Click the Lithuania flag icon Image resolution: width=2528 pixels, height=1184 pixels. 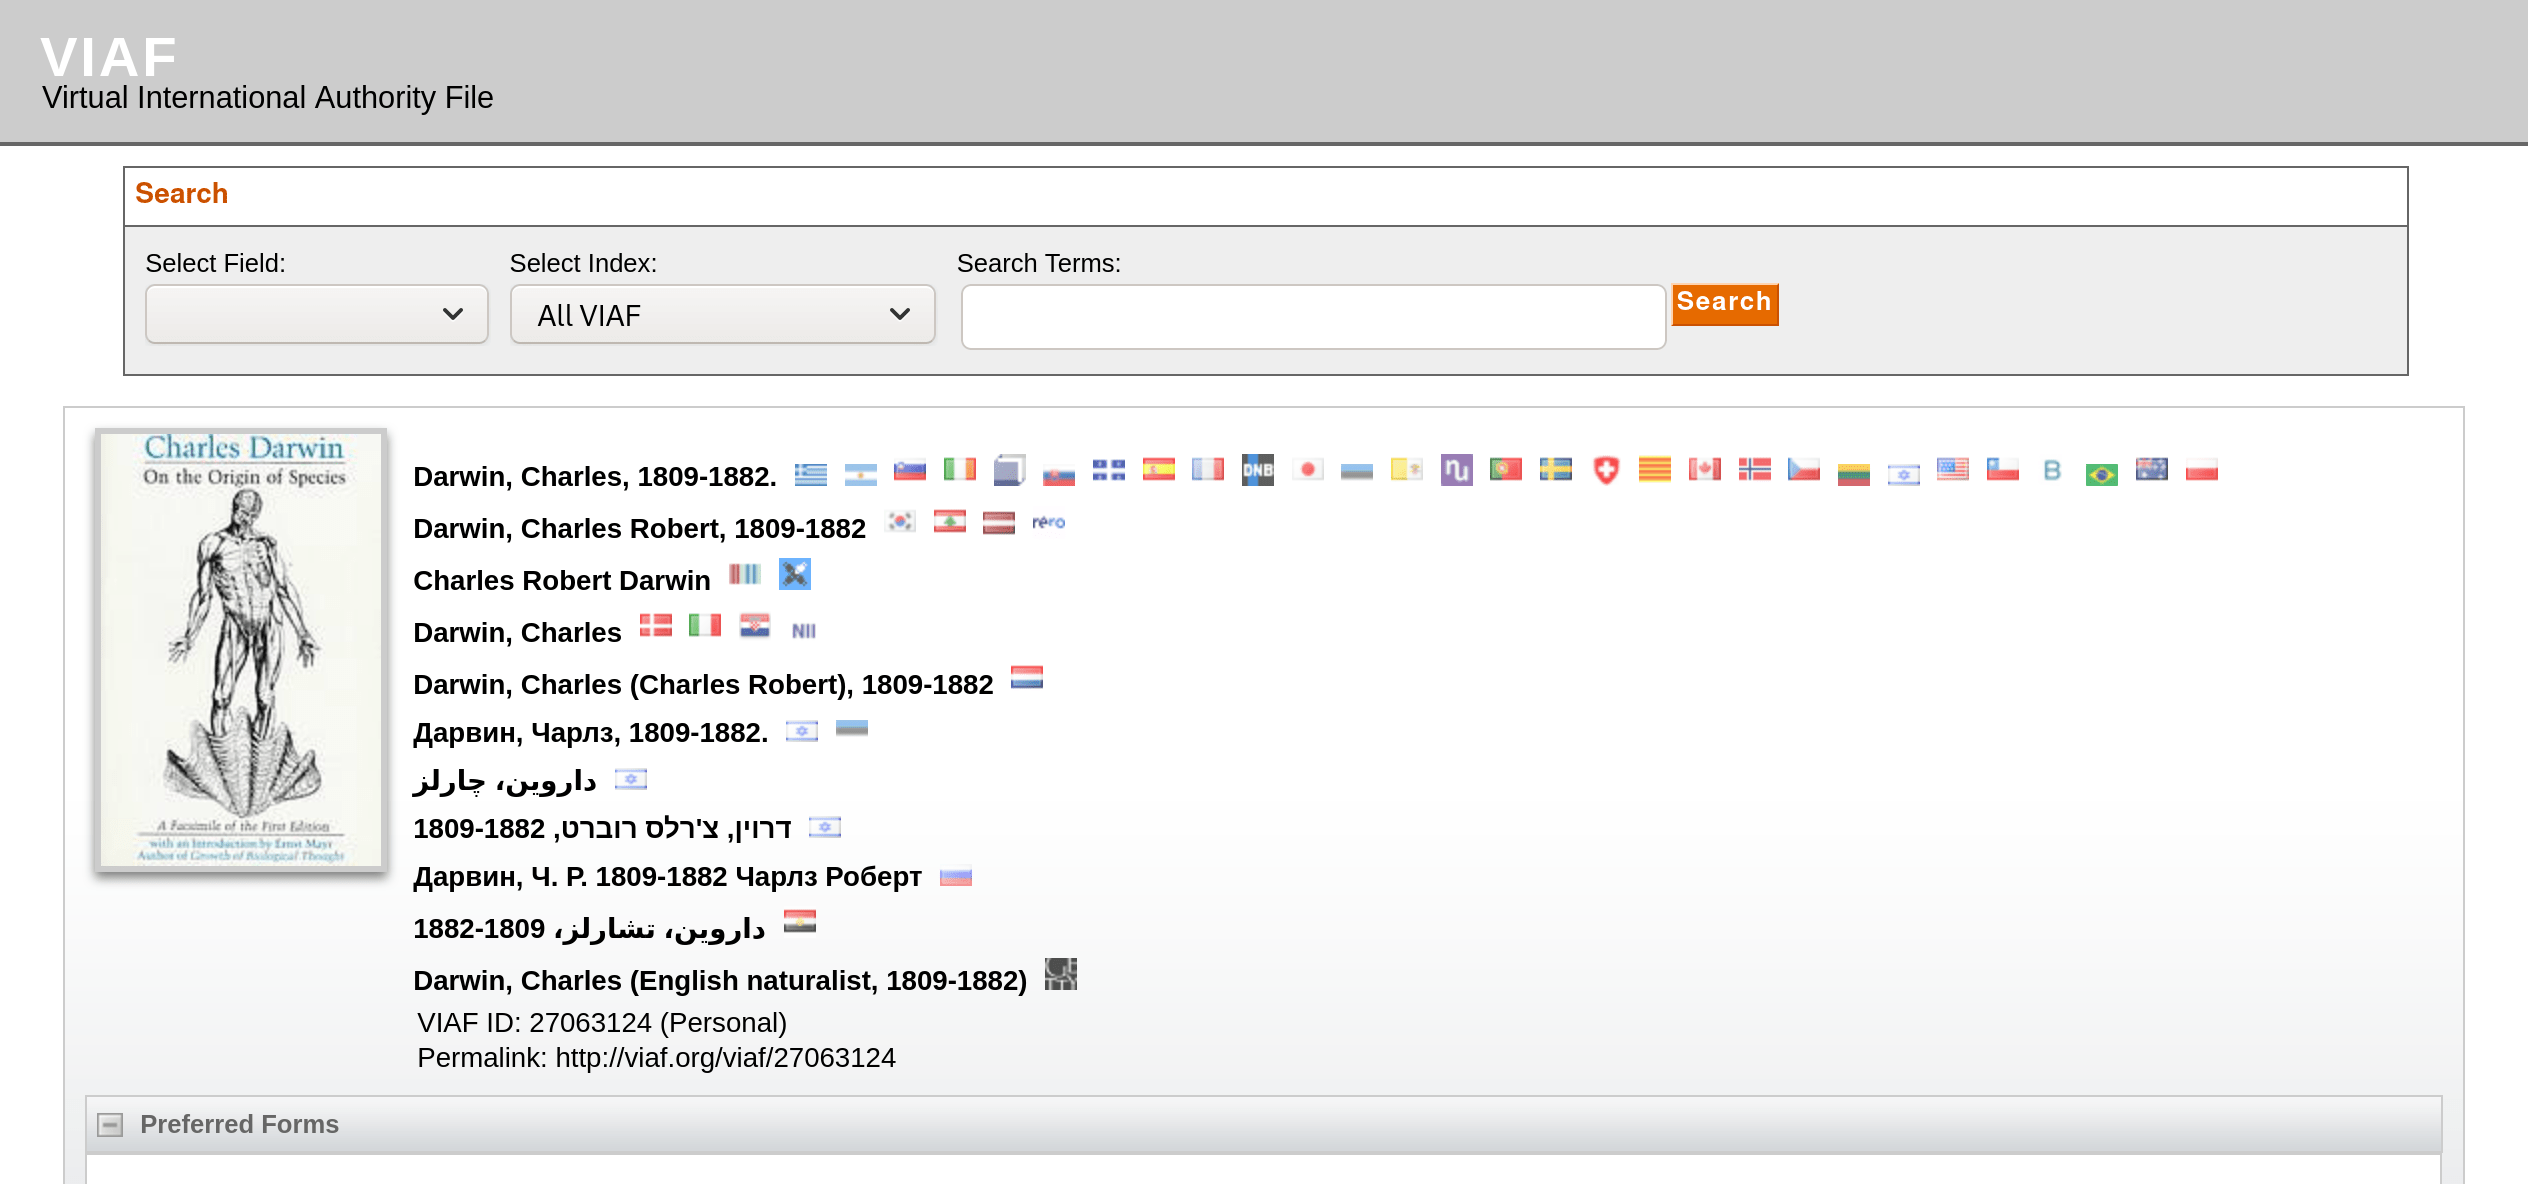(x=1853, y=474)
